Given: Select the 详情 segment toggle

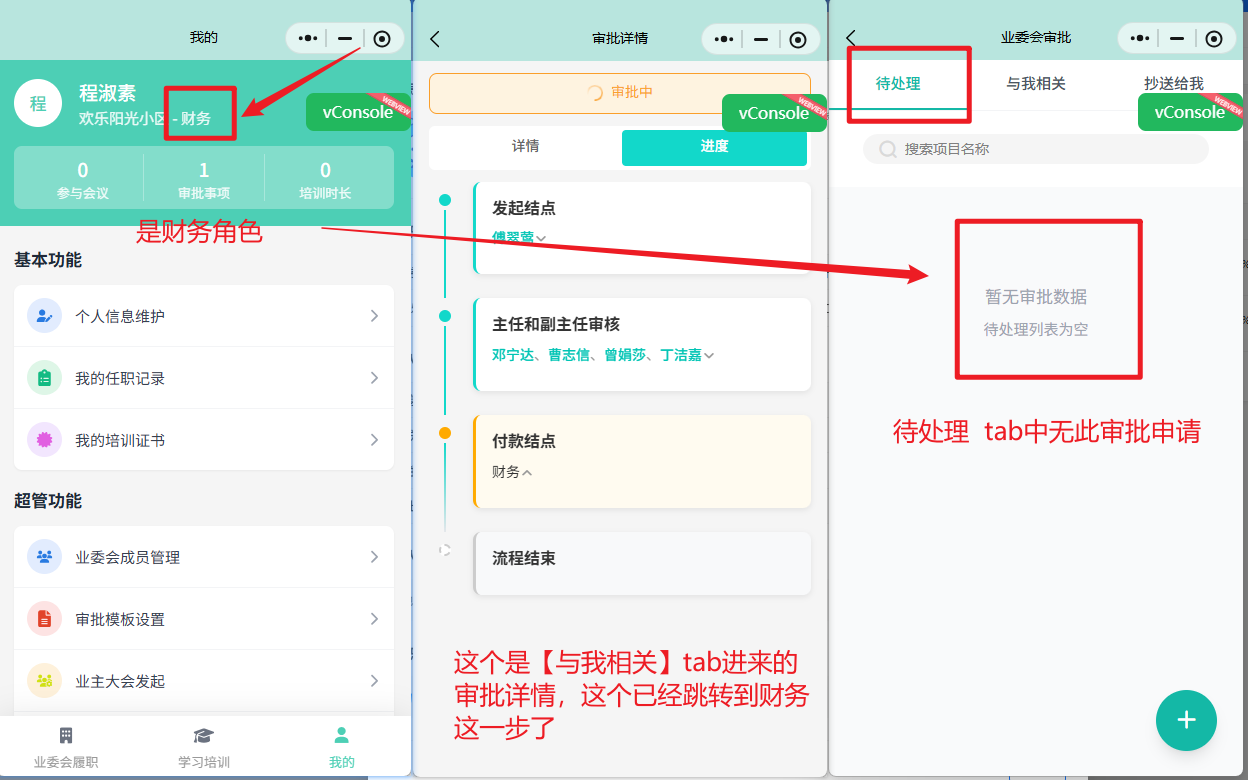Looking at the screenshot, I should tap(525, 146).
